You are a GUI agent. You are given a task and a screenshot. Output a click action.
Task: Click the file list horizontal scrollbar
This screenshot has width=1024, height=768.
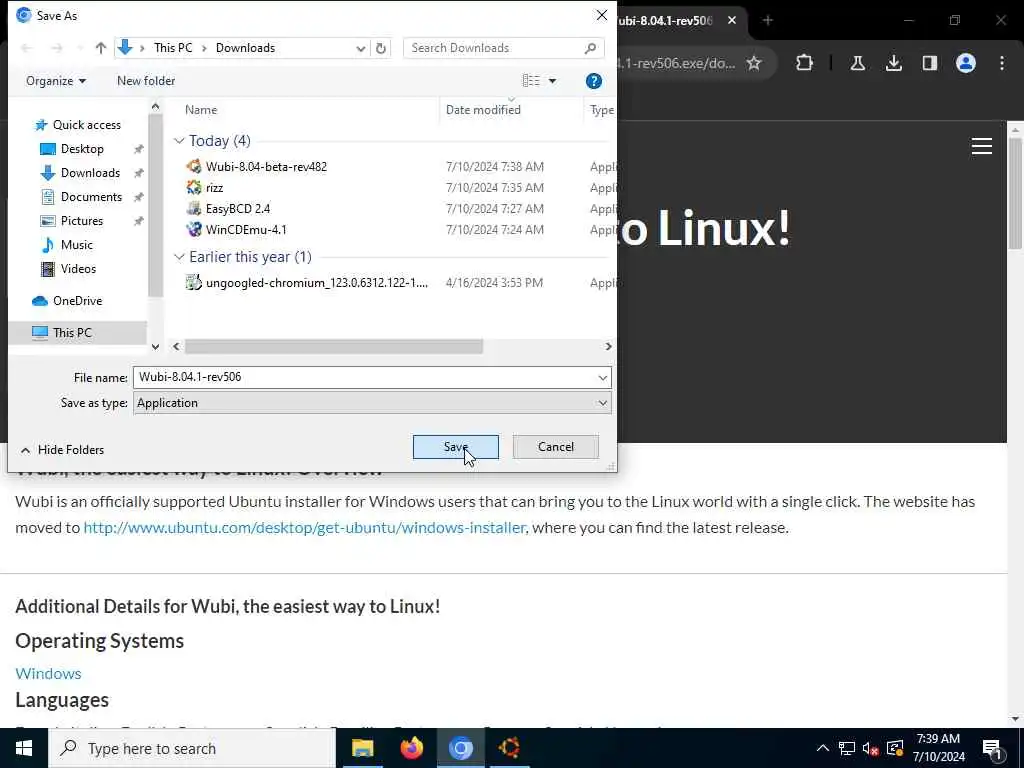[334, 347]
